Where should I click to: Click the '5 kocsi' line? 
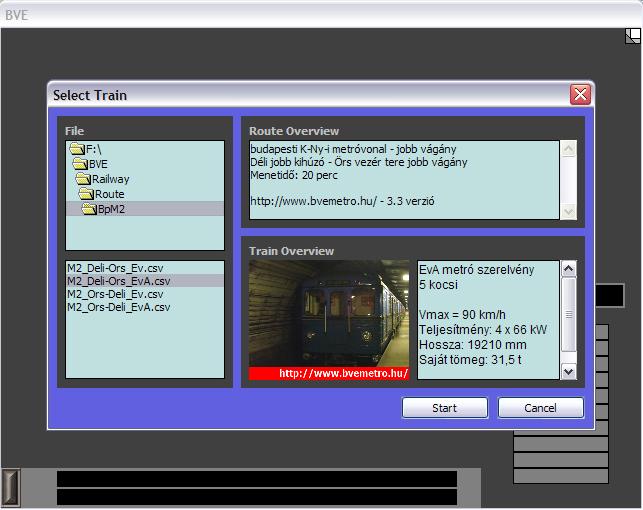click(438, 285)
